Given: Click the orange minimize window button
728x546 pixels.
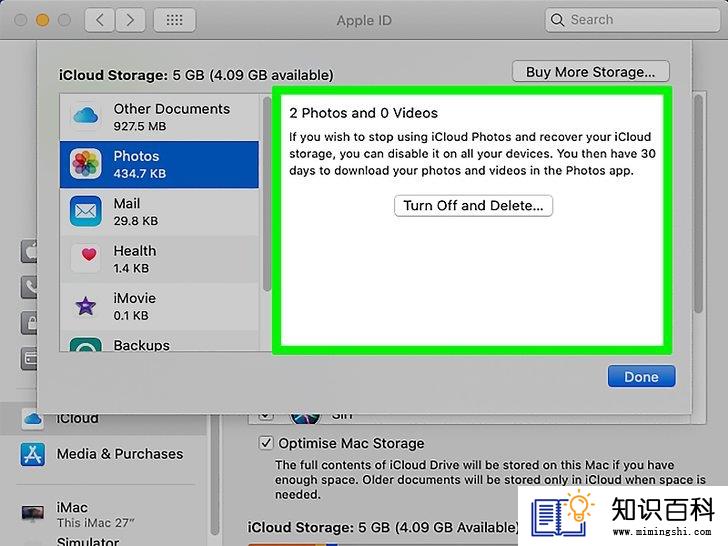Looking at the screenshot, I should click(42, 20).
